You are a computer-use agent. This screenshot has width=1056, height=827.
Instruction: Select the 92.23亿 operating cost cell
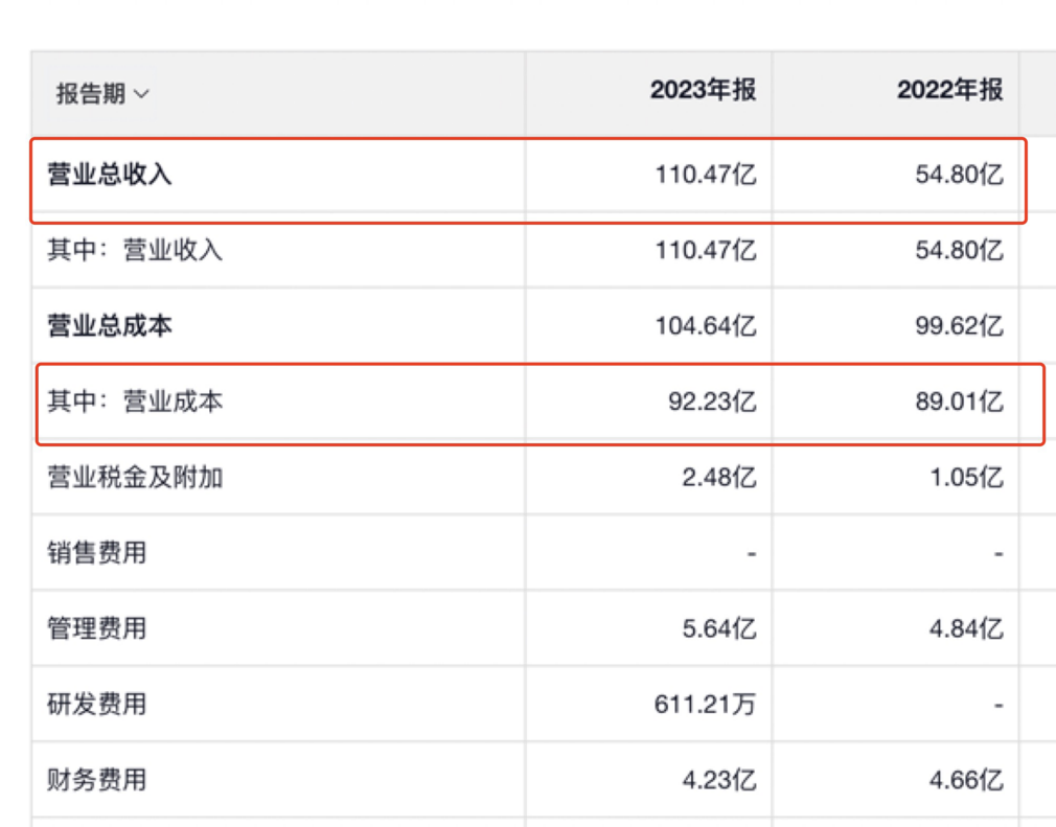712,402
